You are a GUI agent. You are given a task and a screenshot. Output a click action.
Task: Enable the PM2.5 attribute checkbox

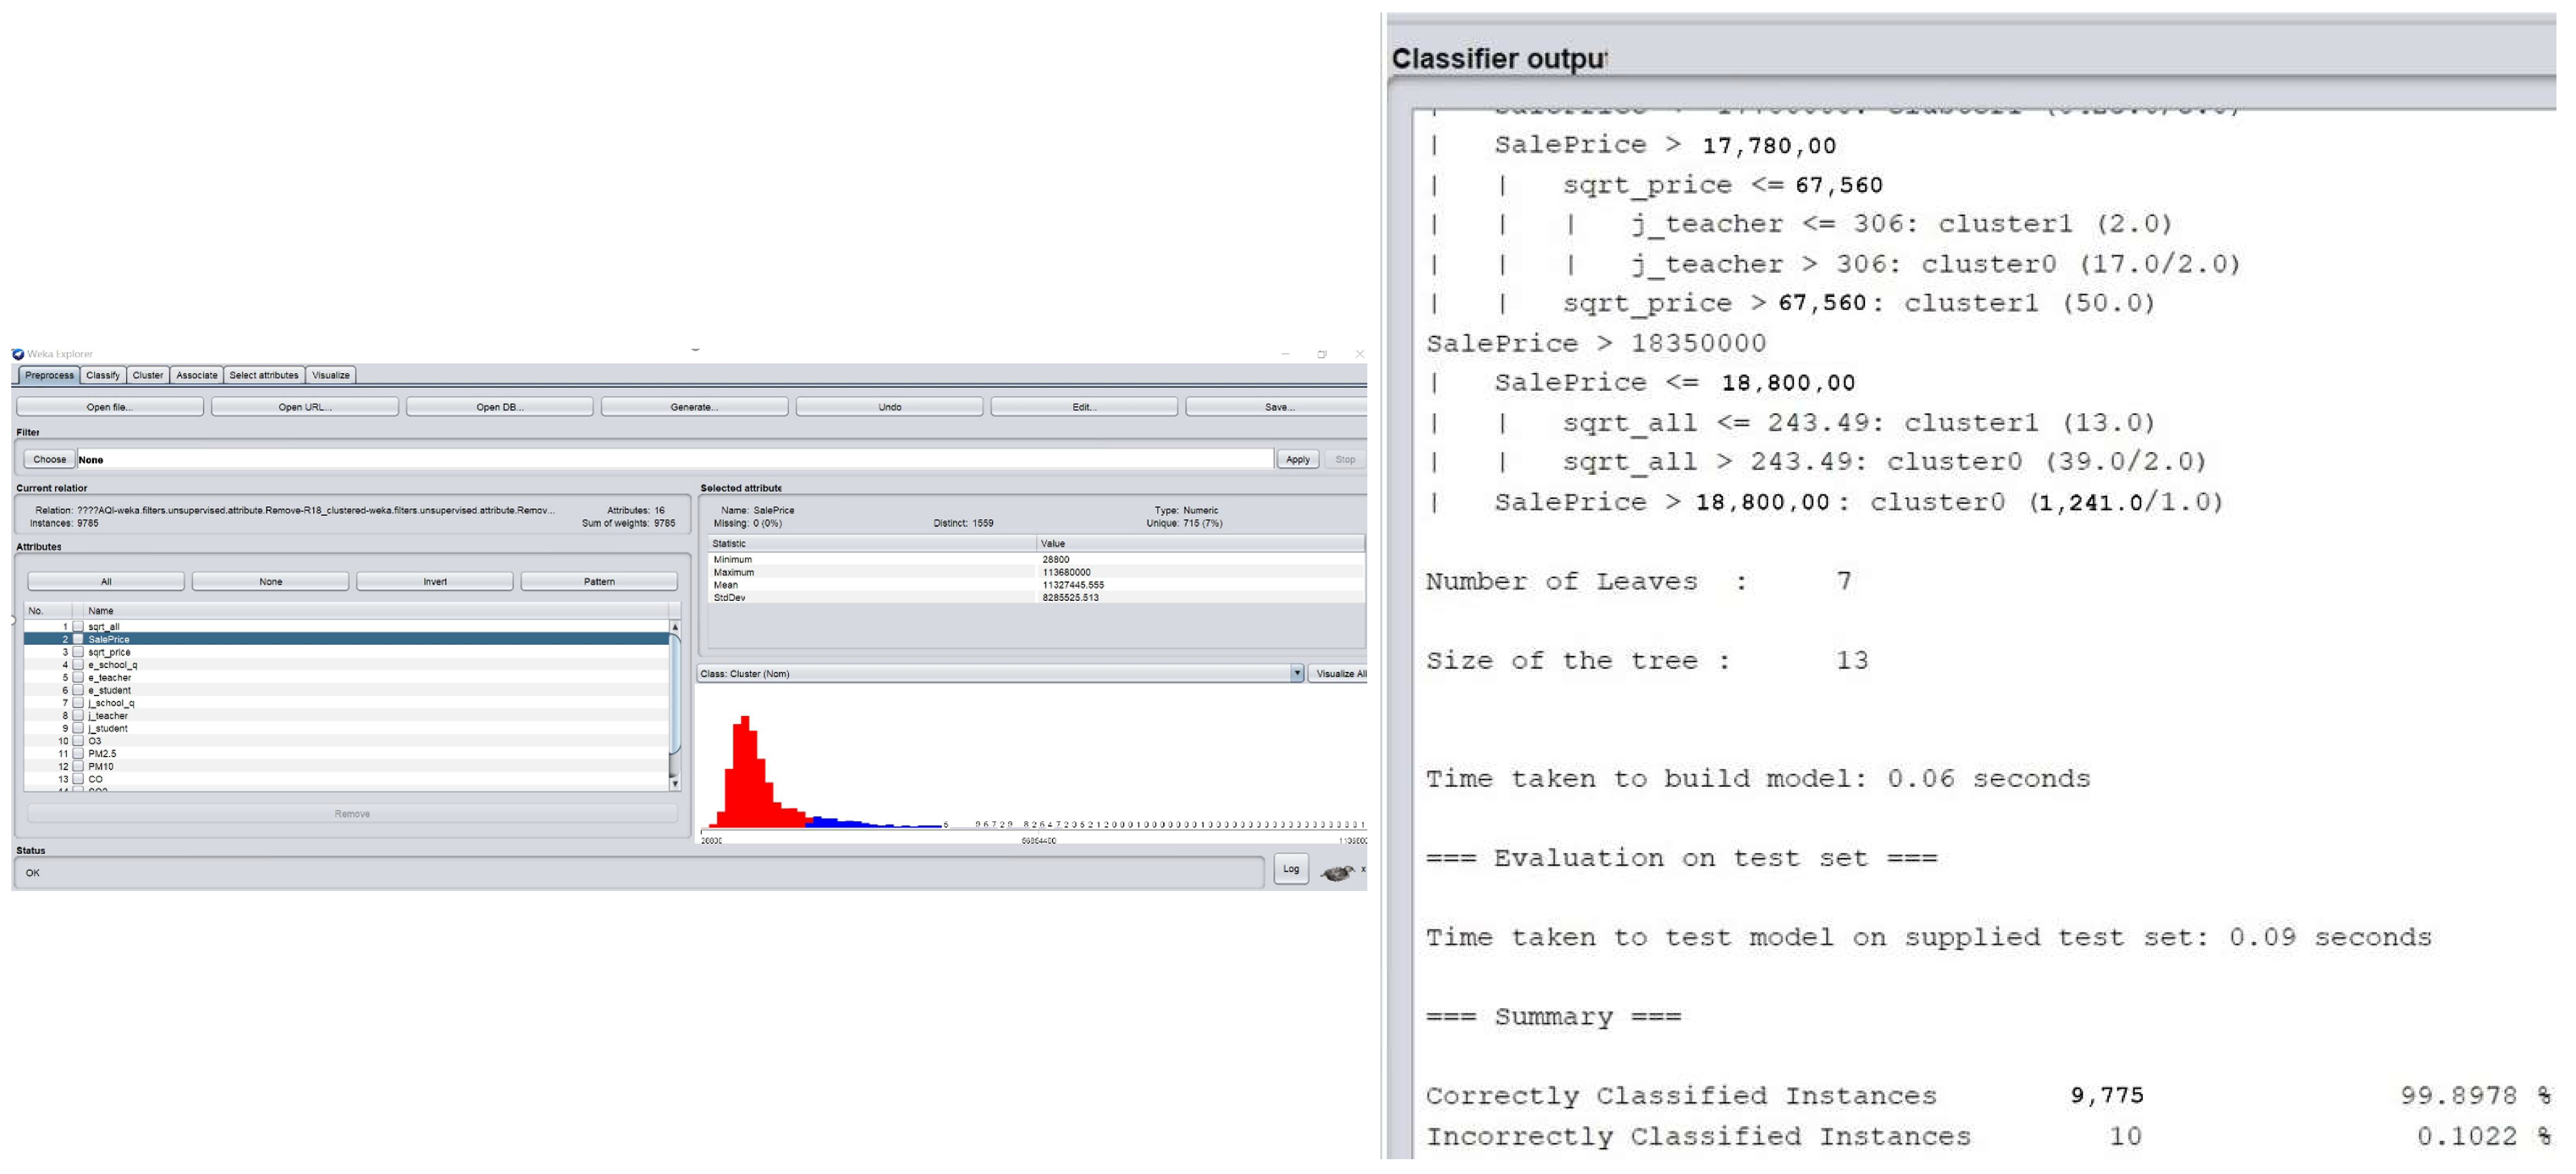[x=78, y=754]
